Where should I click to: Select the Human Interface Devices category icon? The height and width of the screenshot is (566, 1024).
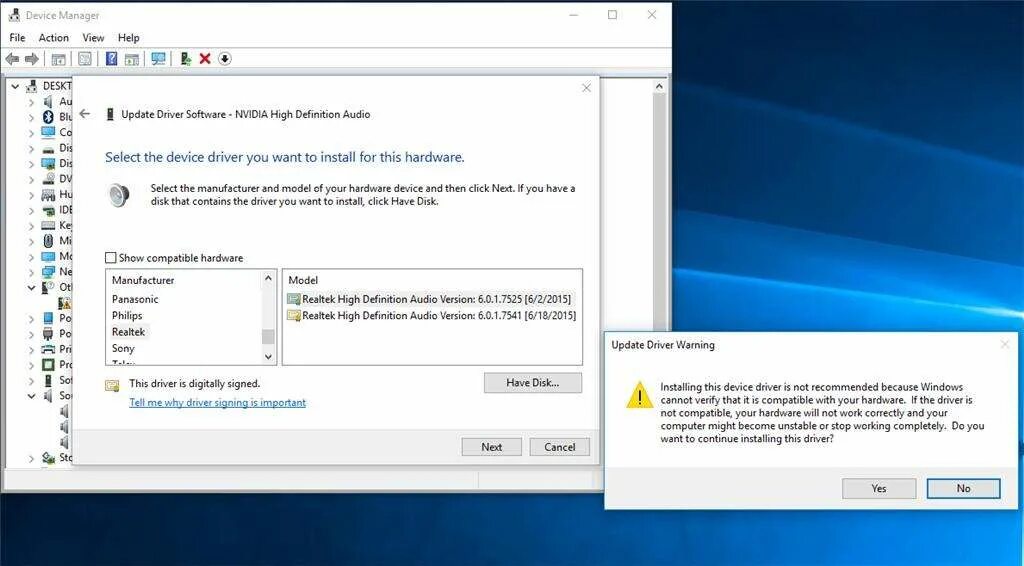coord(48,195)
